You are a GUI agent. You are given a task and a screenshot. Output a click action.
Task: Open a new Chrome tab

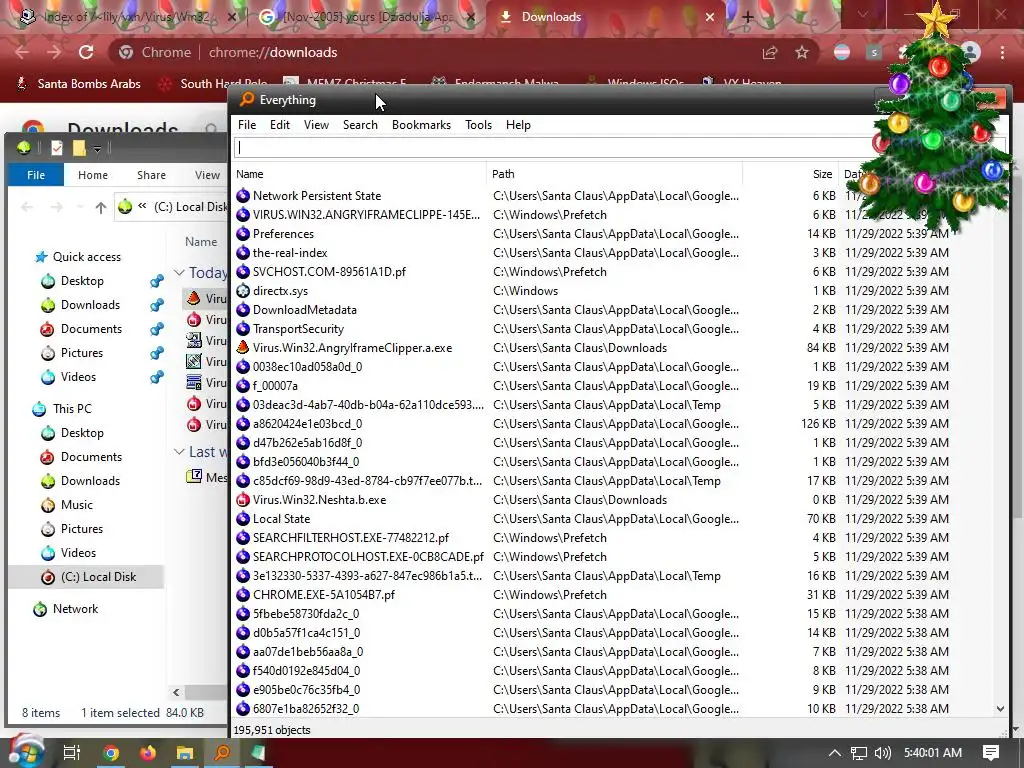coord(748,17)
